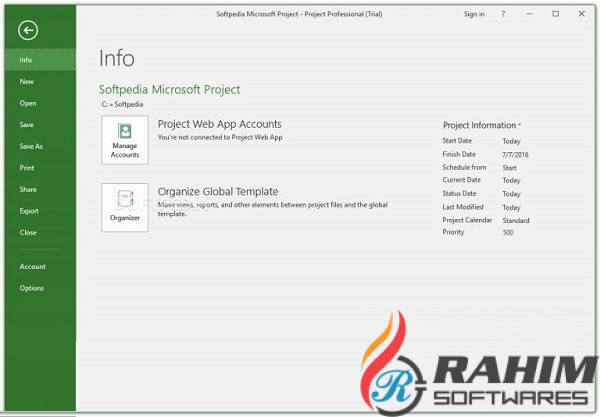The image size is (600, 417).
Task: Click the Status Date value Today
Action: [x=511, y=194]
